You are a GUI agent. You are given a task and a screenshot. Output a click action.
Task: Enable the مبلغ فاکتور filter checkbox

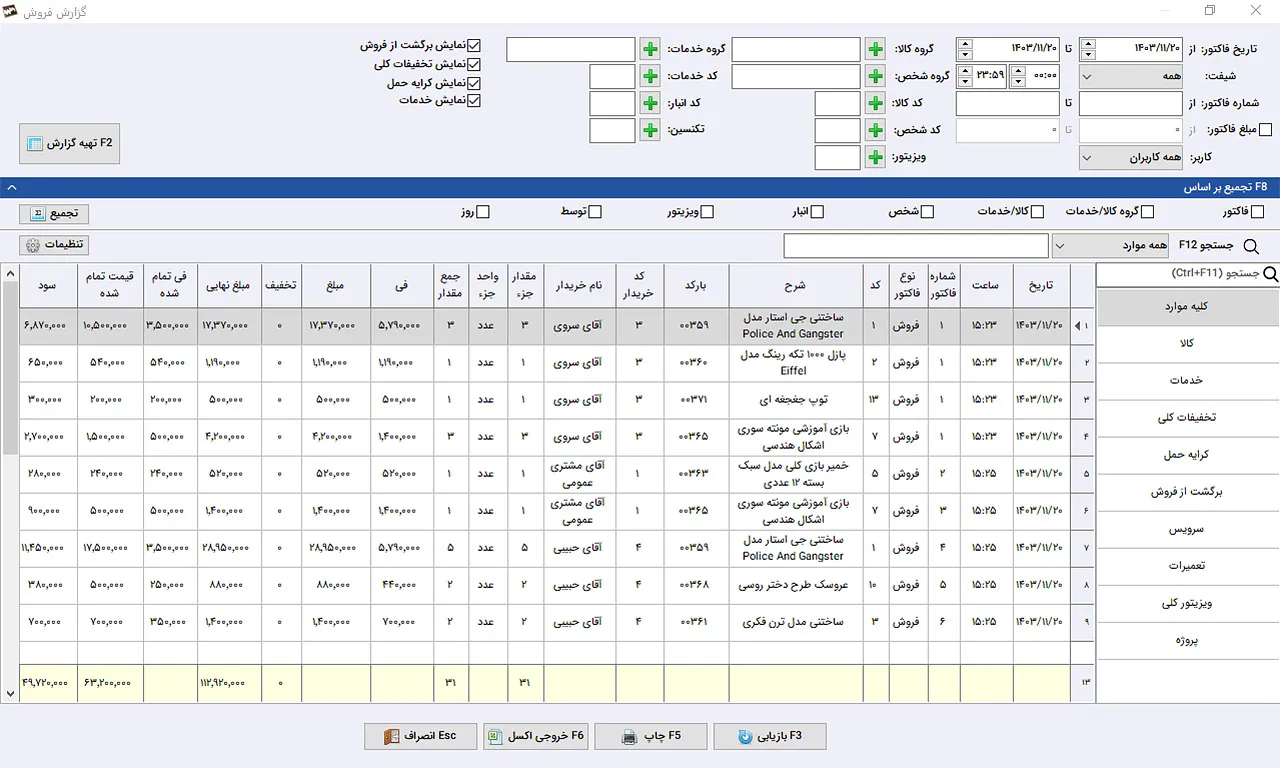tap(1266, 130)
